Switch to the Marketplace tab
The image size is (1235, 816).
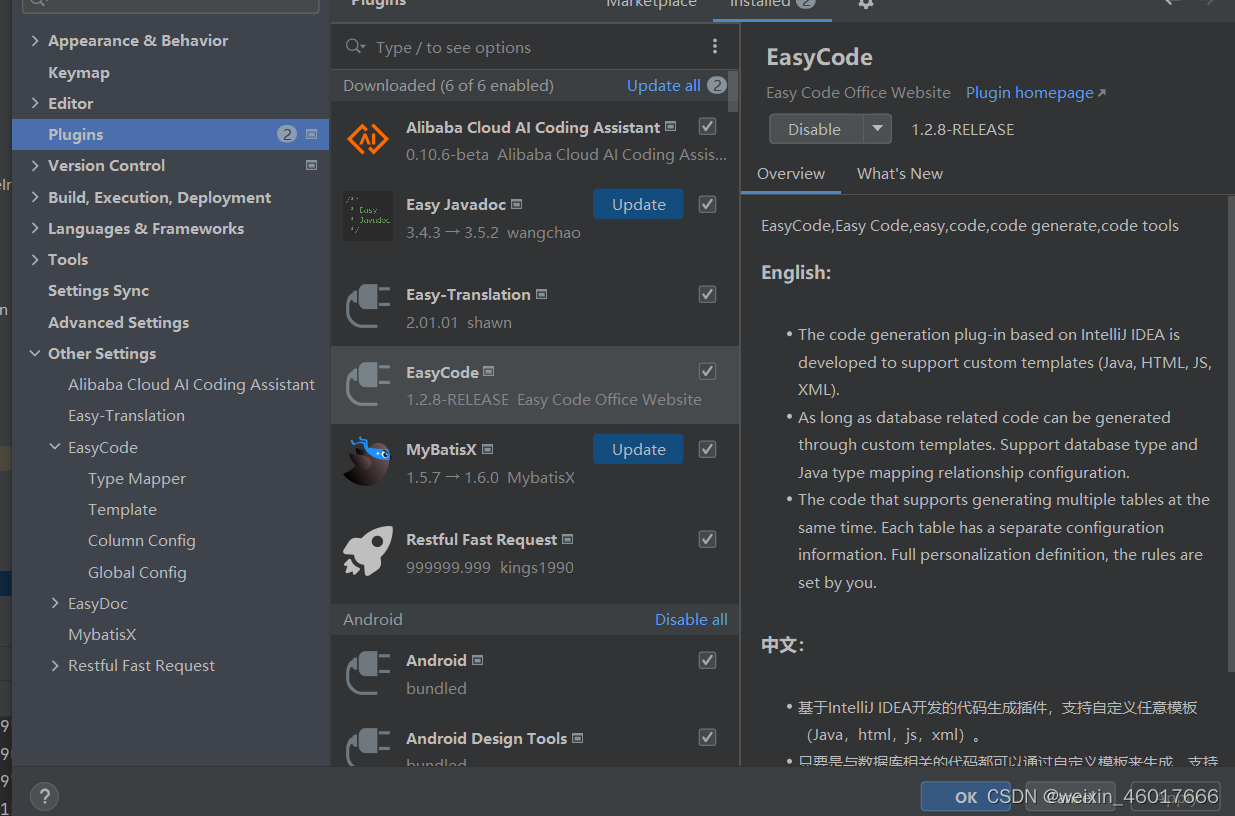click(651, 5)
